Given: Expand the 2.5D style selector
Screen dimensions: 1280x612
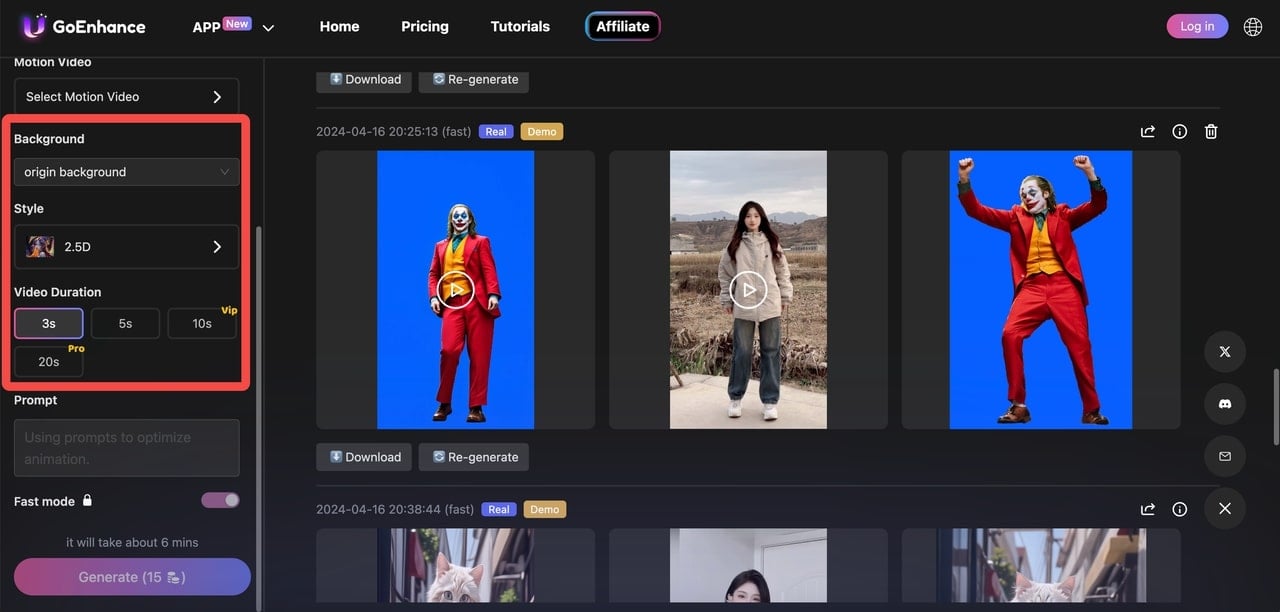Looking at the screenshot, I should [127, 247].
